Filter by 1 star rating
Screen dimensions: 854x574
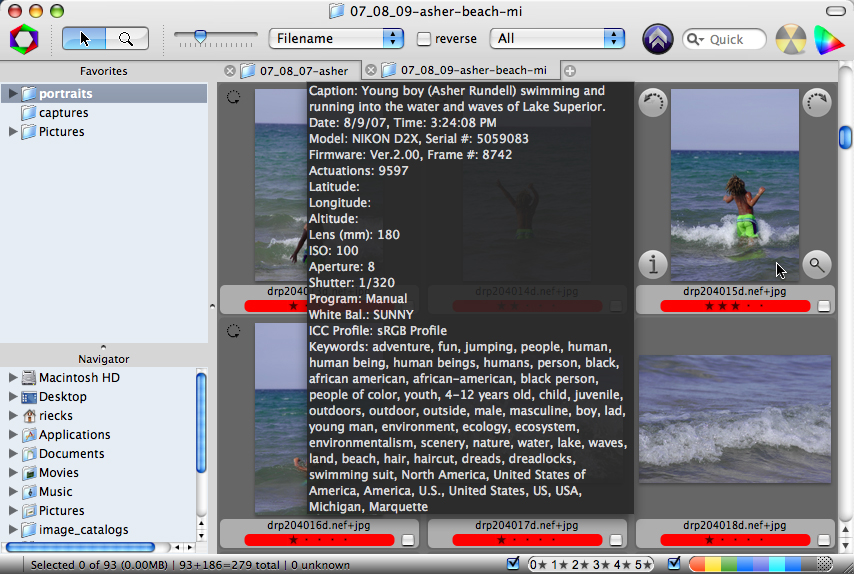558,564
